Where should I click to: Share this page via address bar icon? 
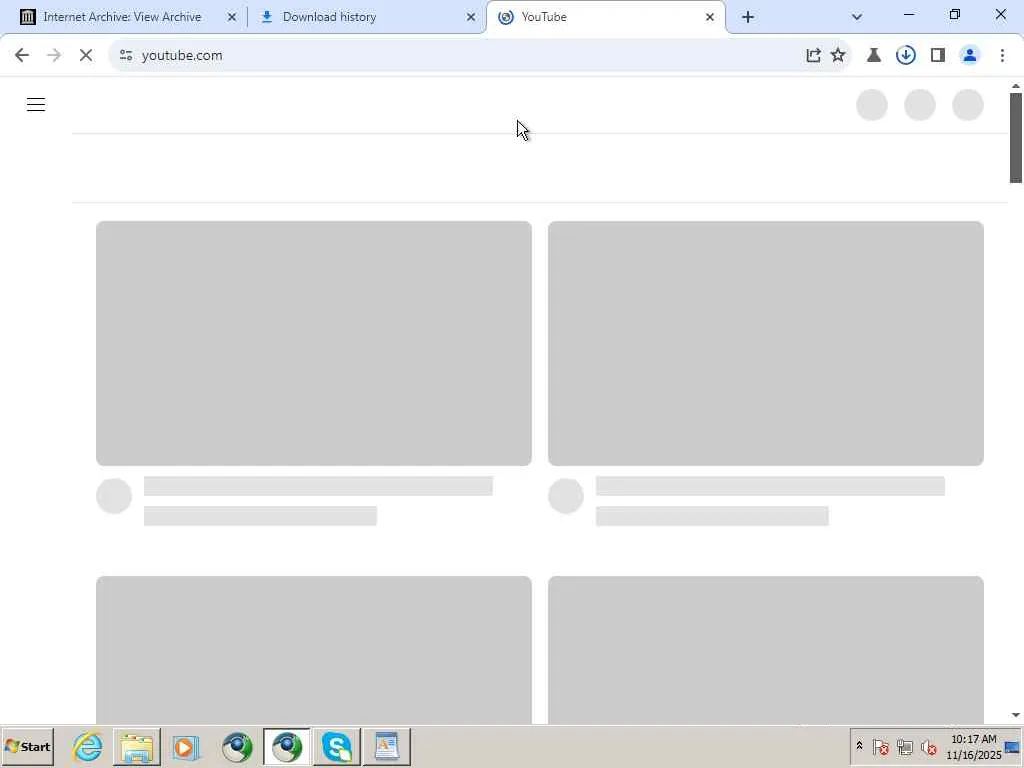[813, 56]
